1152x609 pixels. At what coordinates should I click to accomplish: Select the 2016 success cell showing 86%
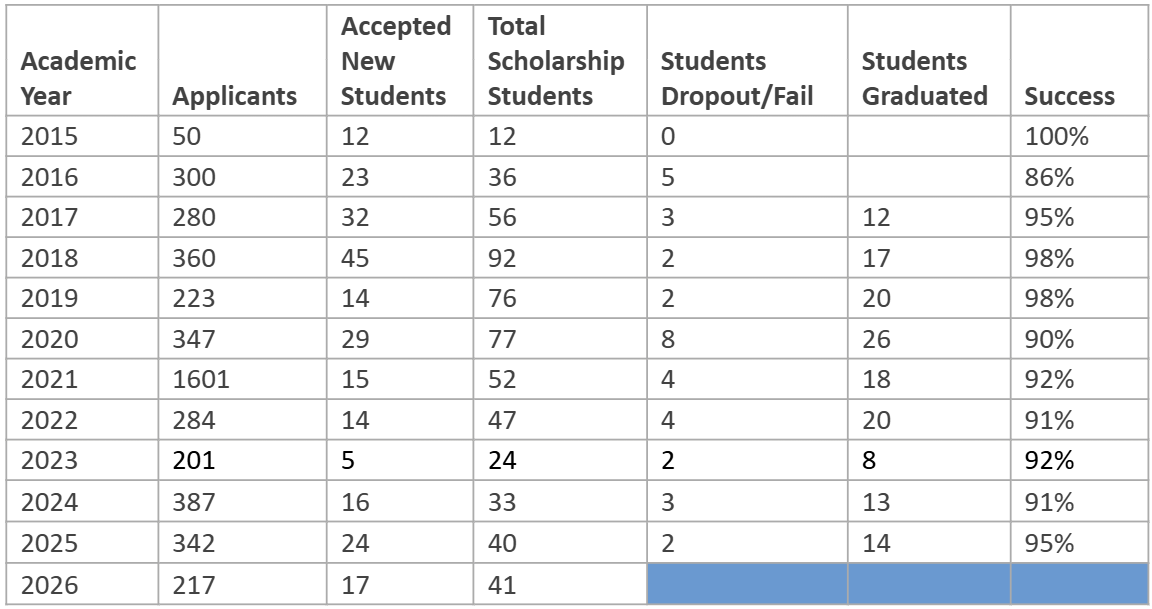(x=1049, y=178)
